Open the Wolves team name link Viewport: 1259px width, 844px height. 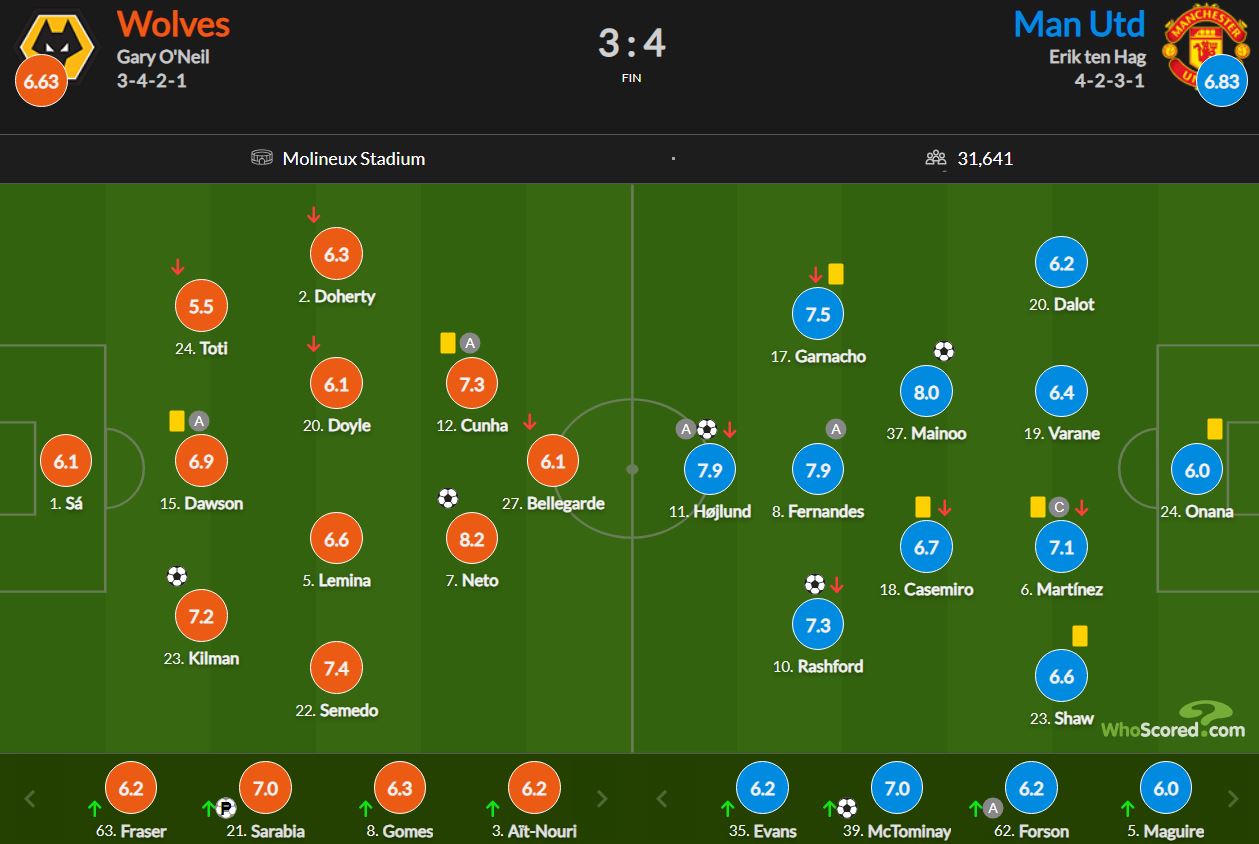[x=173, y=23]
